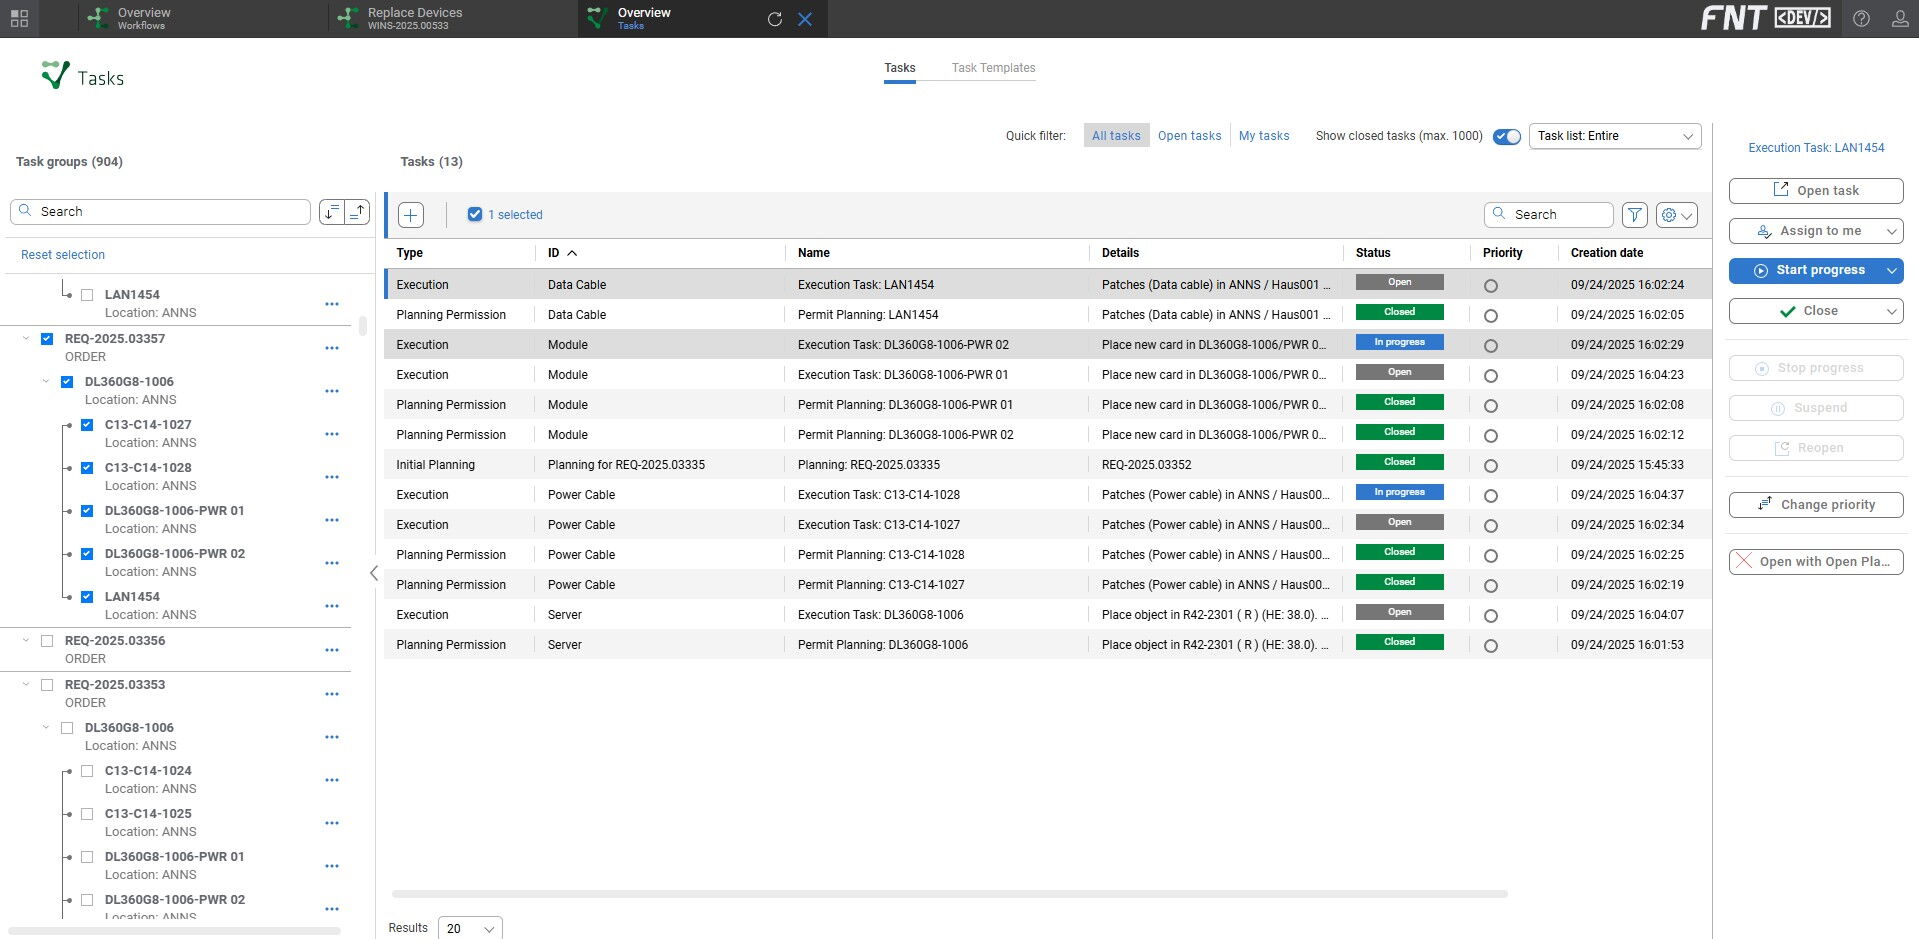
Task: Open the Task list: Entire dropdown
Action: (1614, 136)
